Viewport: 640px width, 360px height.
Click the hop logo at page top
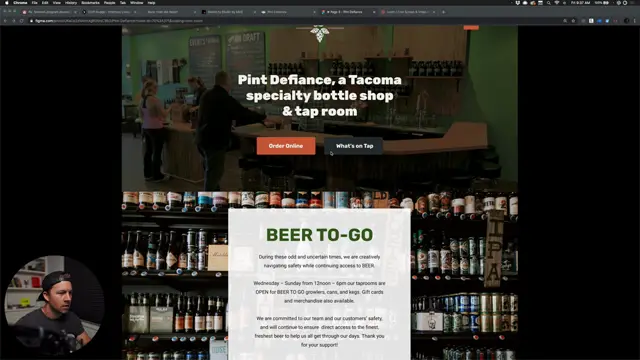coord(320,33)
